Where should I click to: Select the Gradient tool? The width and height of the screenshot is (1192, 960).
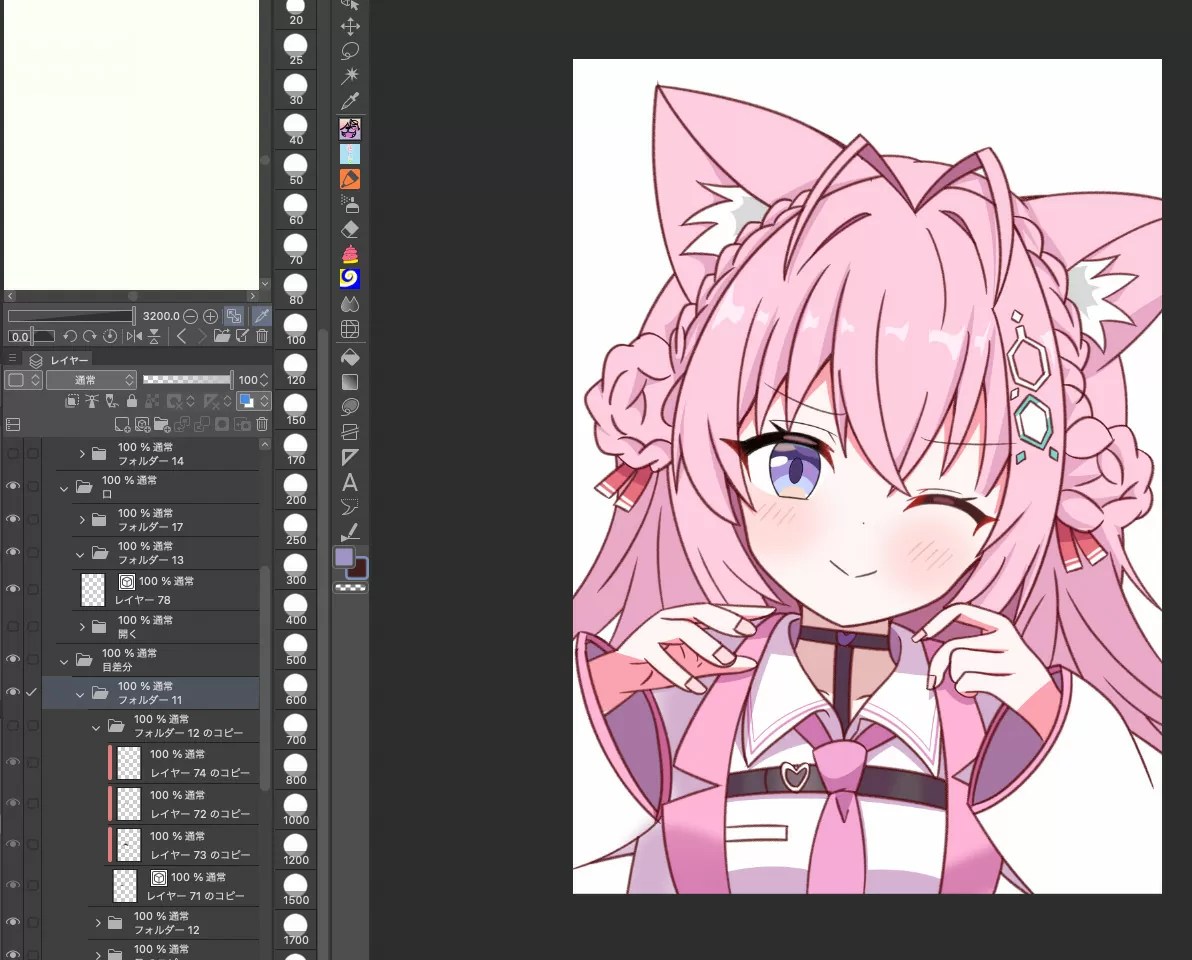coord(350,382)
